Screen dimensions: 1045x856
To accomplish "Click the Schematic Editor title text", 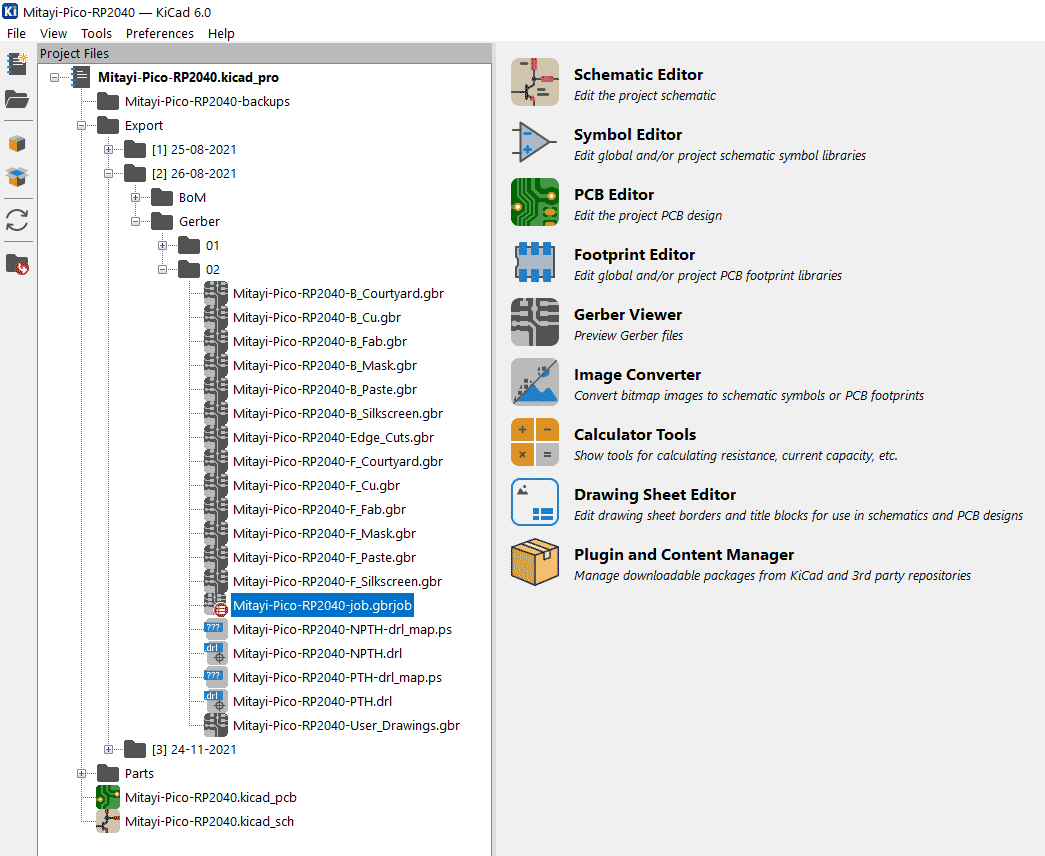I will pyautogui.click(x=638, y=75).
